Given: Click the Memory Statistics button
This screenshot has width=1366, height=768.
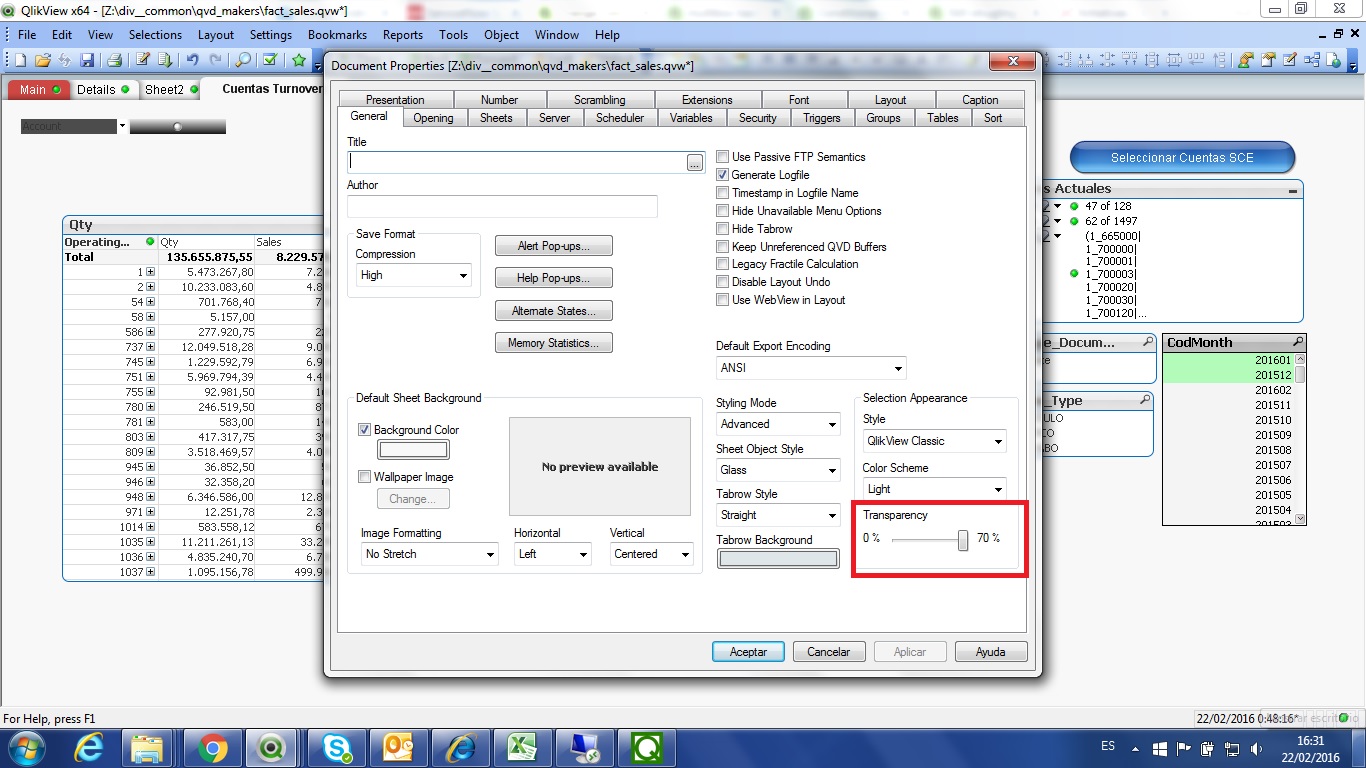Looking at the screenshot, I should click(553, 343).
